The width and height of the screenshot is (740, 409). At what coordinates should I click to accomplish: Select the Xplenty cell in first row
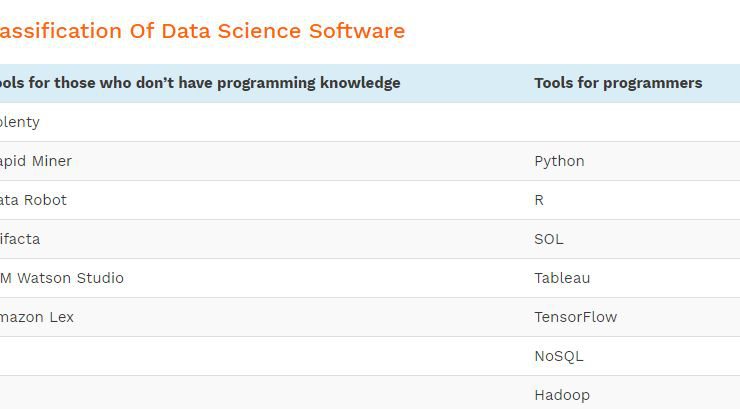[x=20, y=122]
